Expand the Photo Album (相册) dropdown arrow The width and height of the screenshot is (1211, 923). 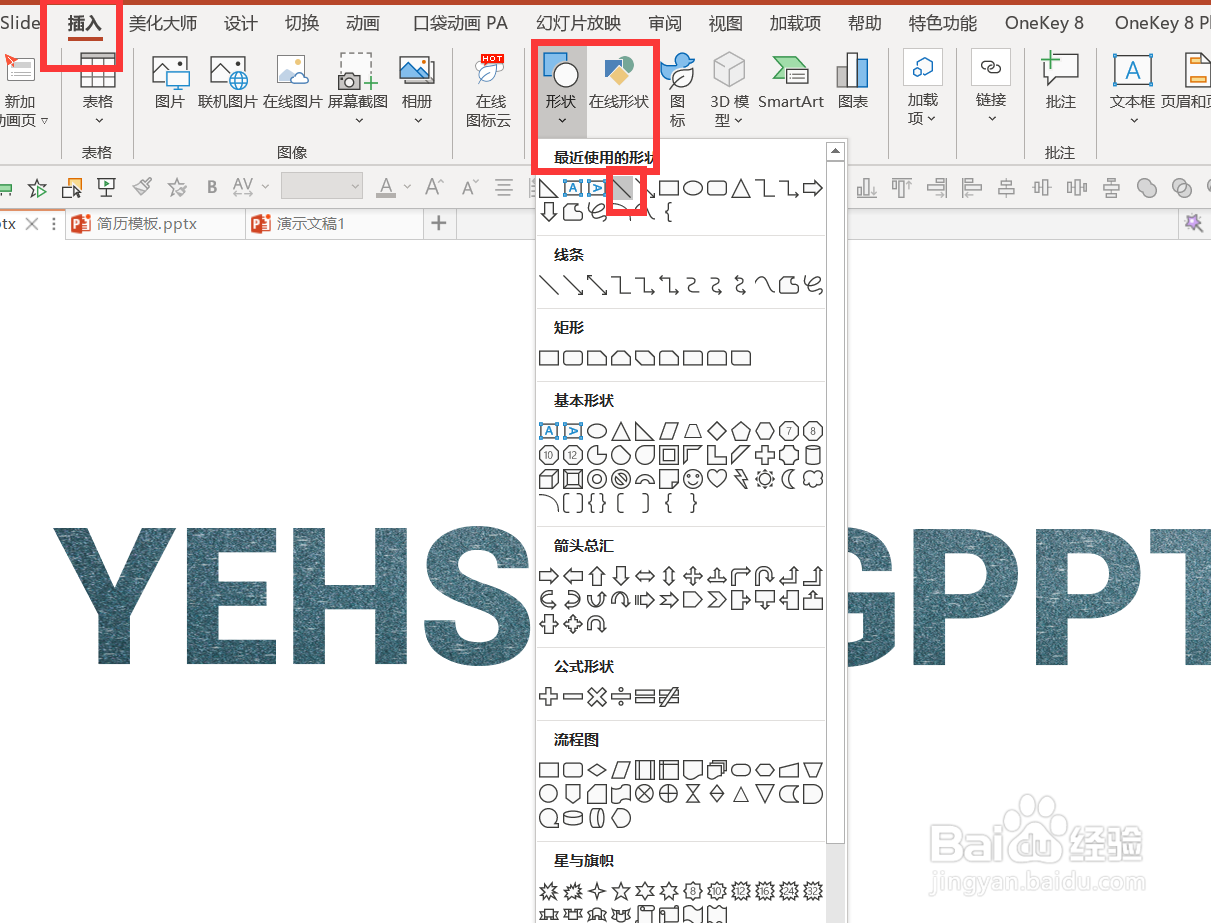click(417, 121)
